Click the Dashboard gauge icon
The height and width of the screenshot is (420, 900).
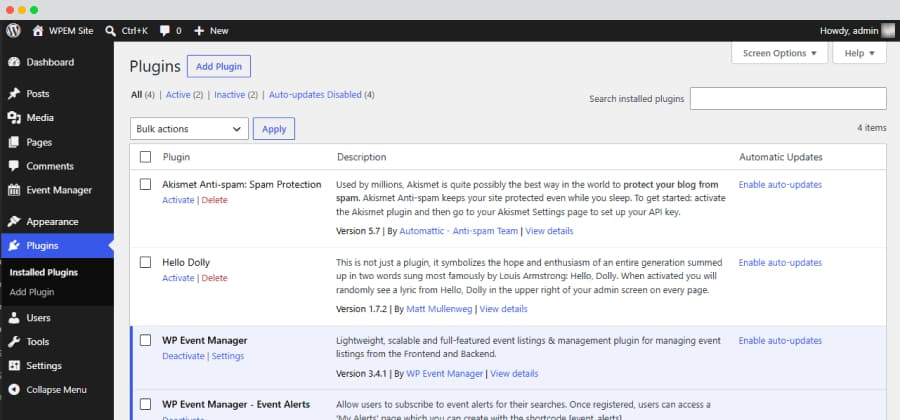(x=14, y=62)
